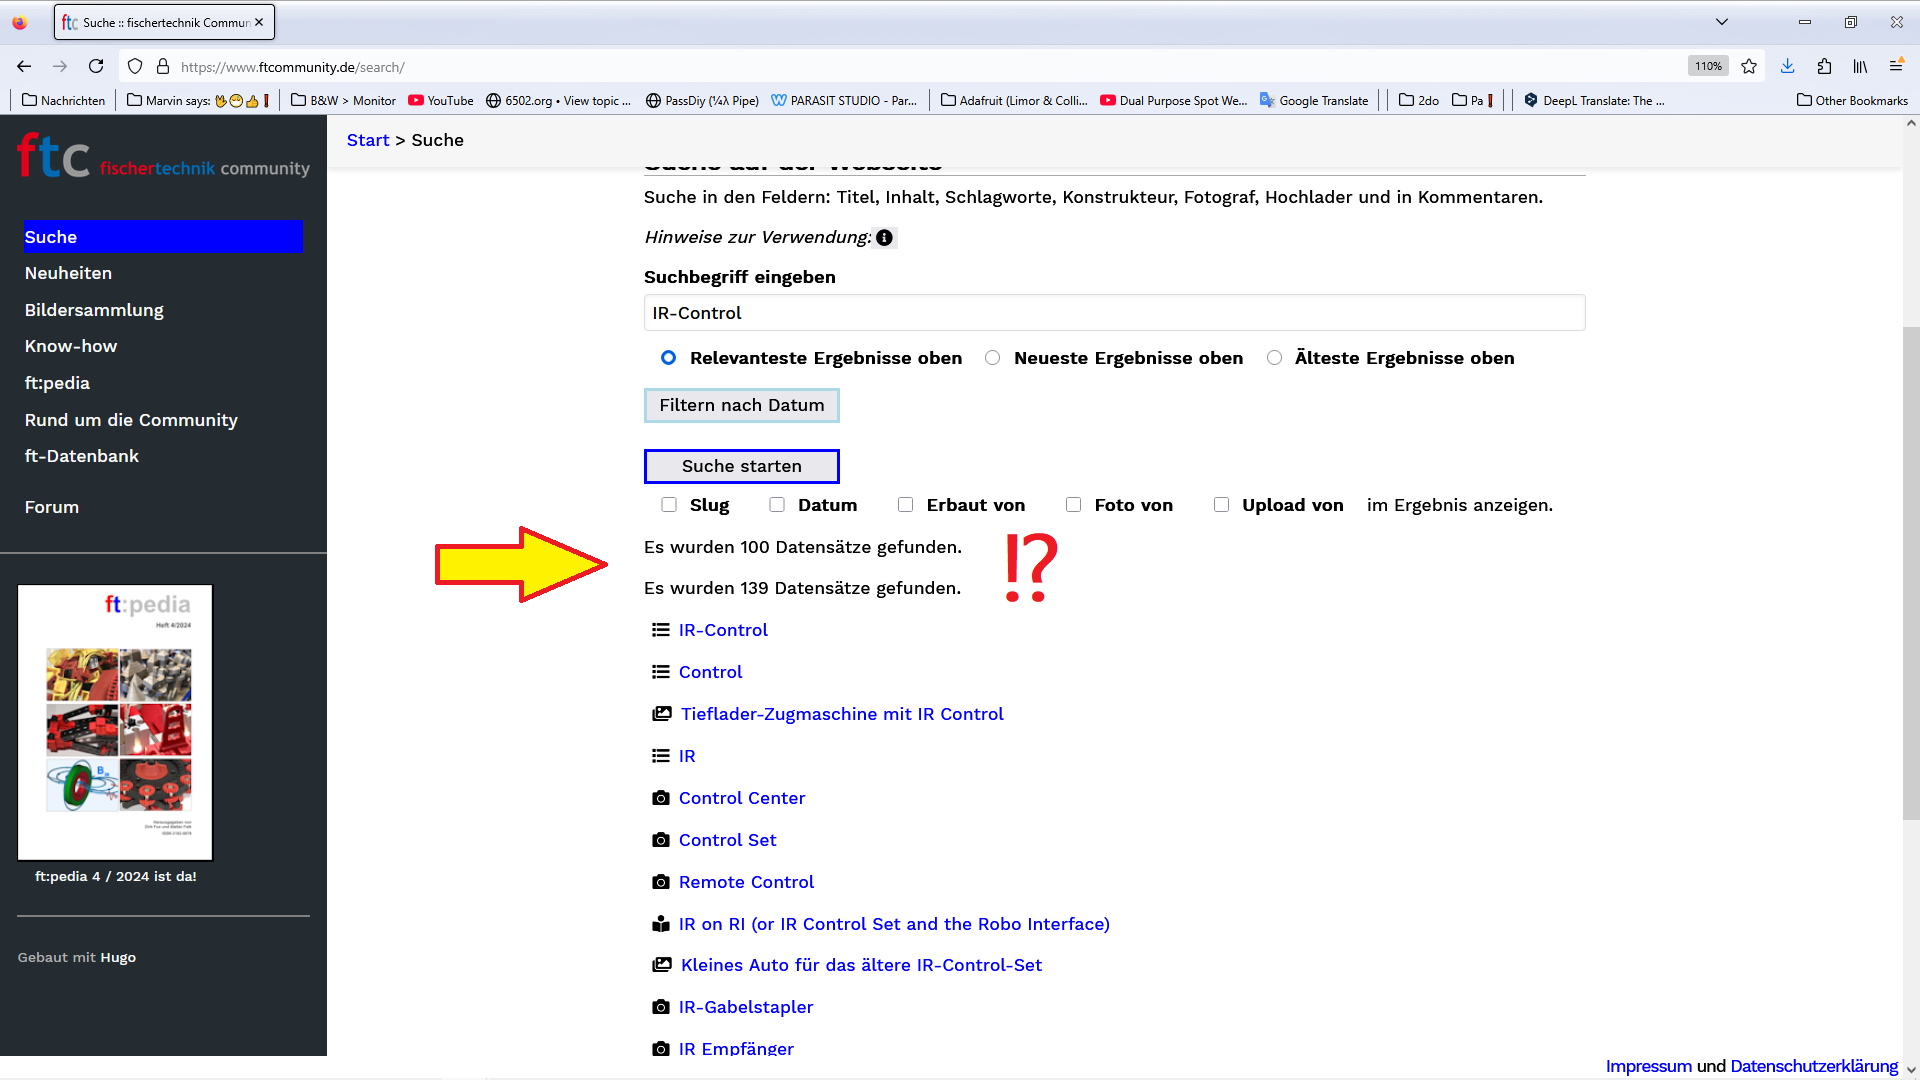Open the library sidebar icon
The height and width of the screenshot is (1080, 1920).
[1860, 67]
